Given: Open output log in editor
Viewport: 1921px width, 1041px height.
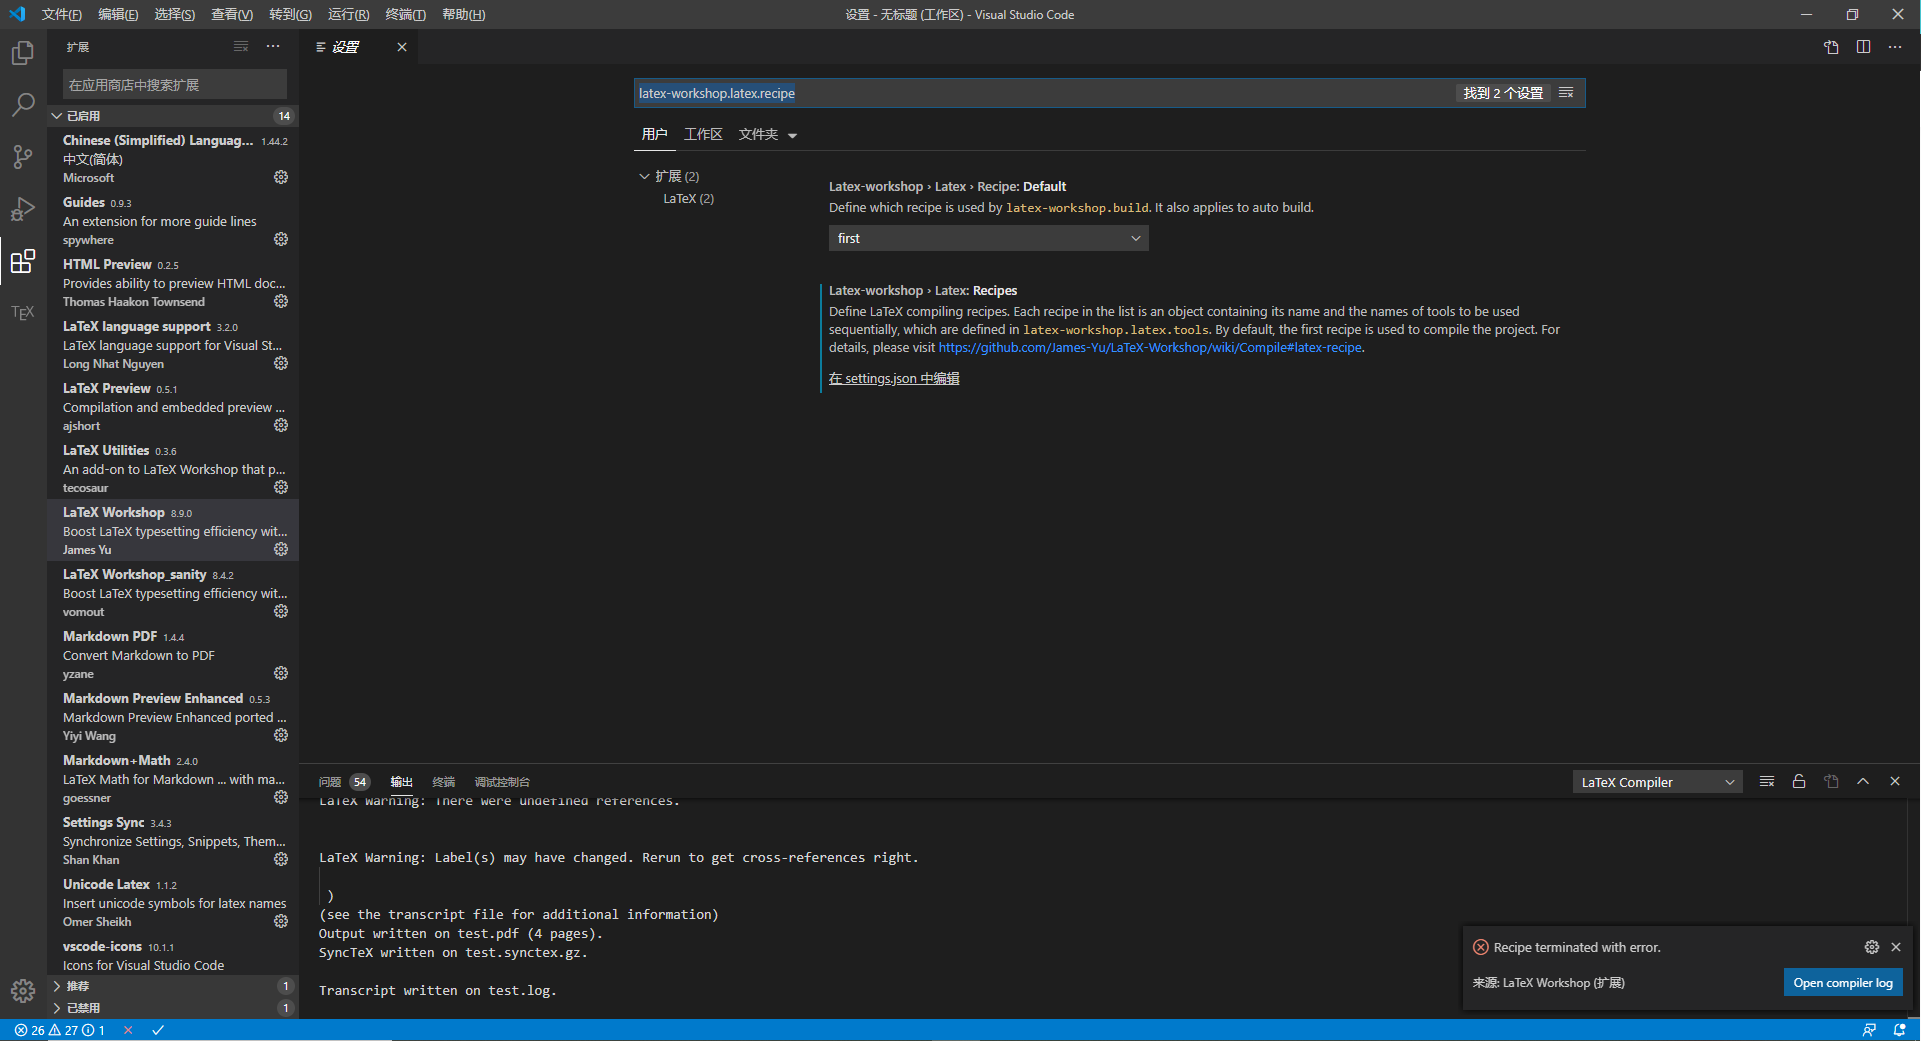Looking at the screenshot, I should point(1831,782).
